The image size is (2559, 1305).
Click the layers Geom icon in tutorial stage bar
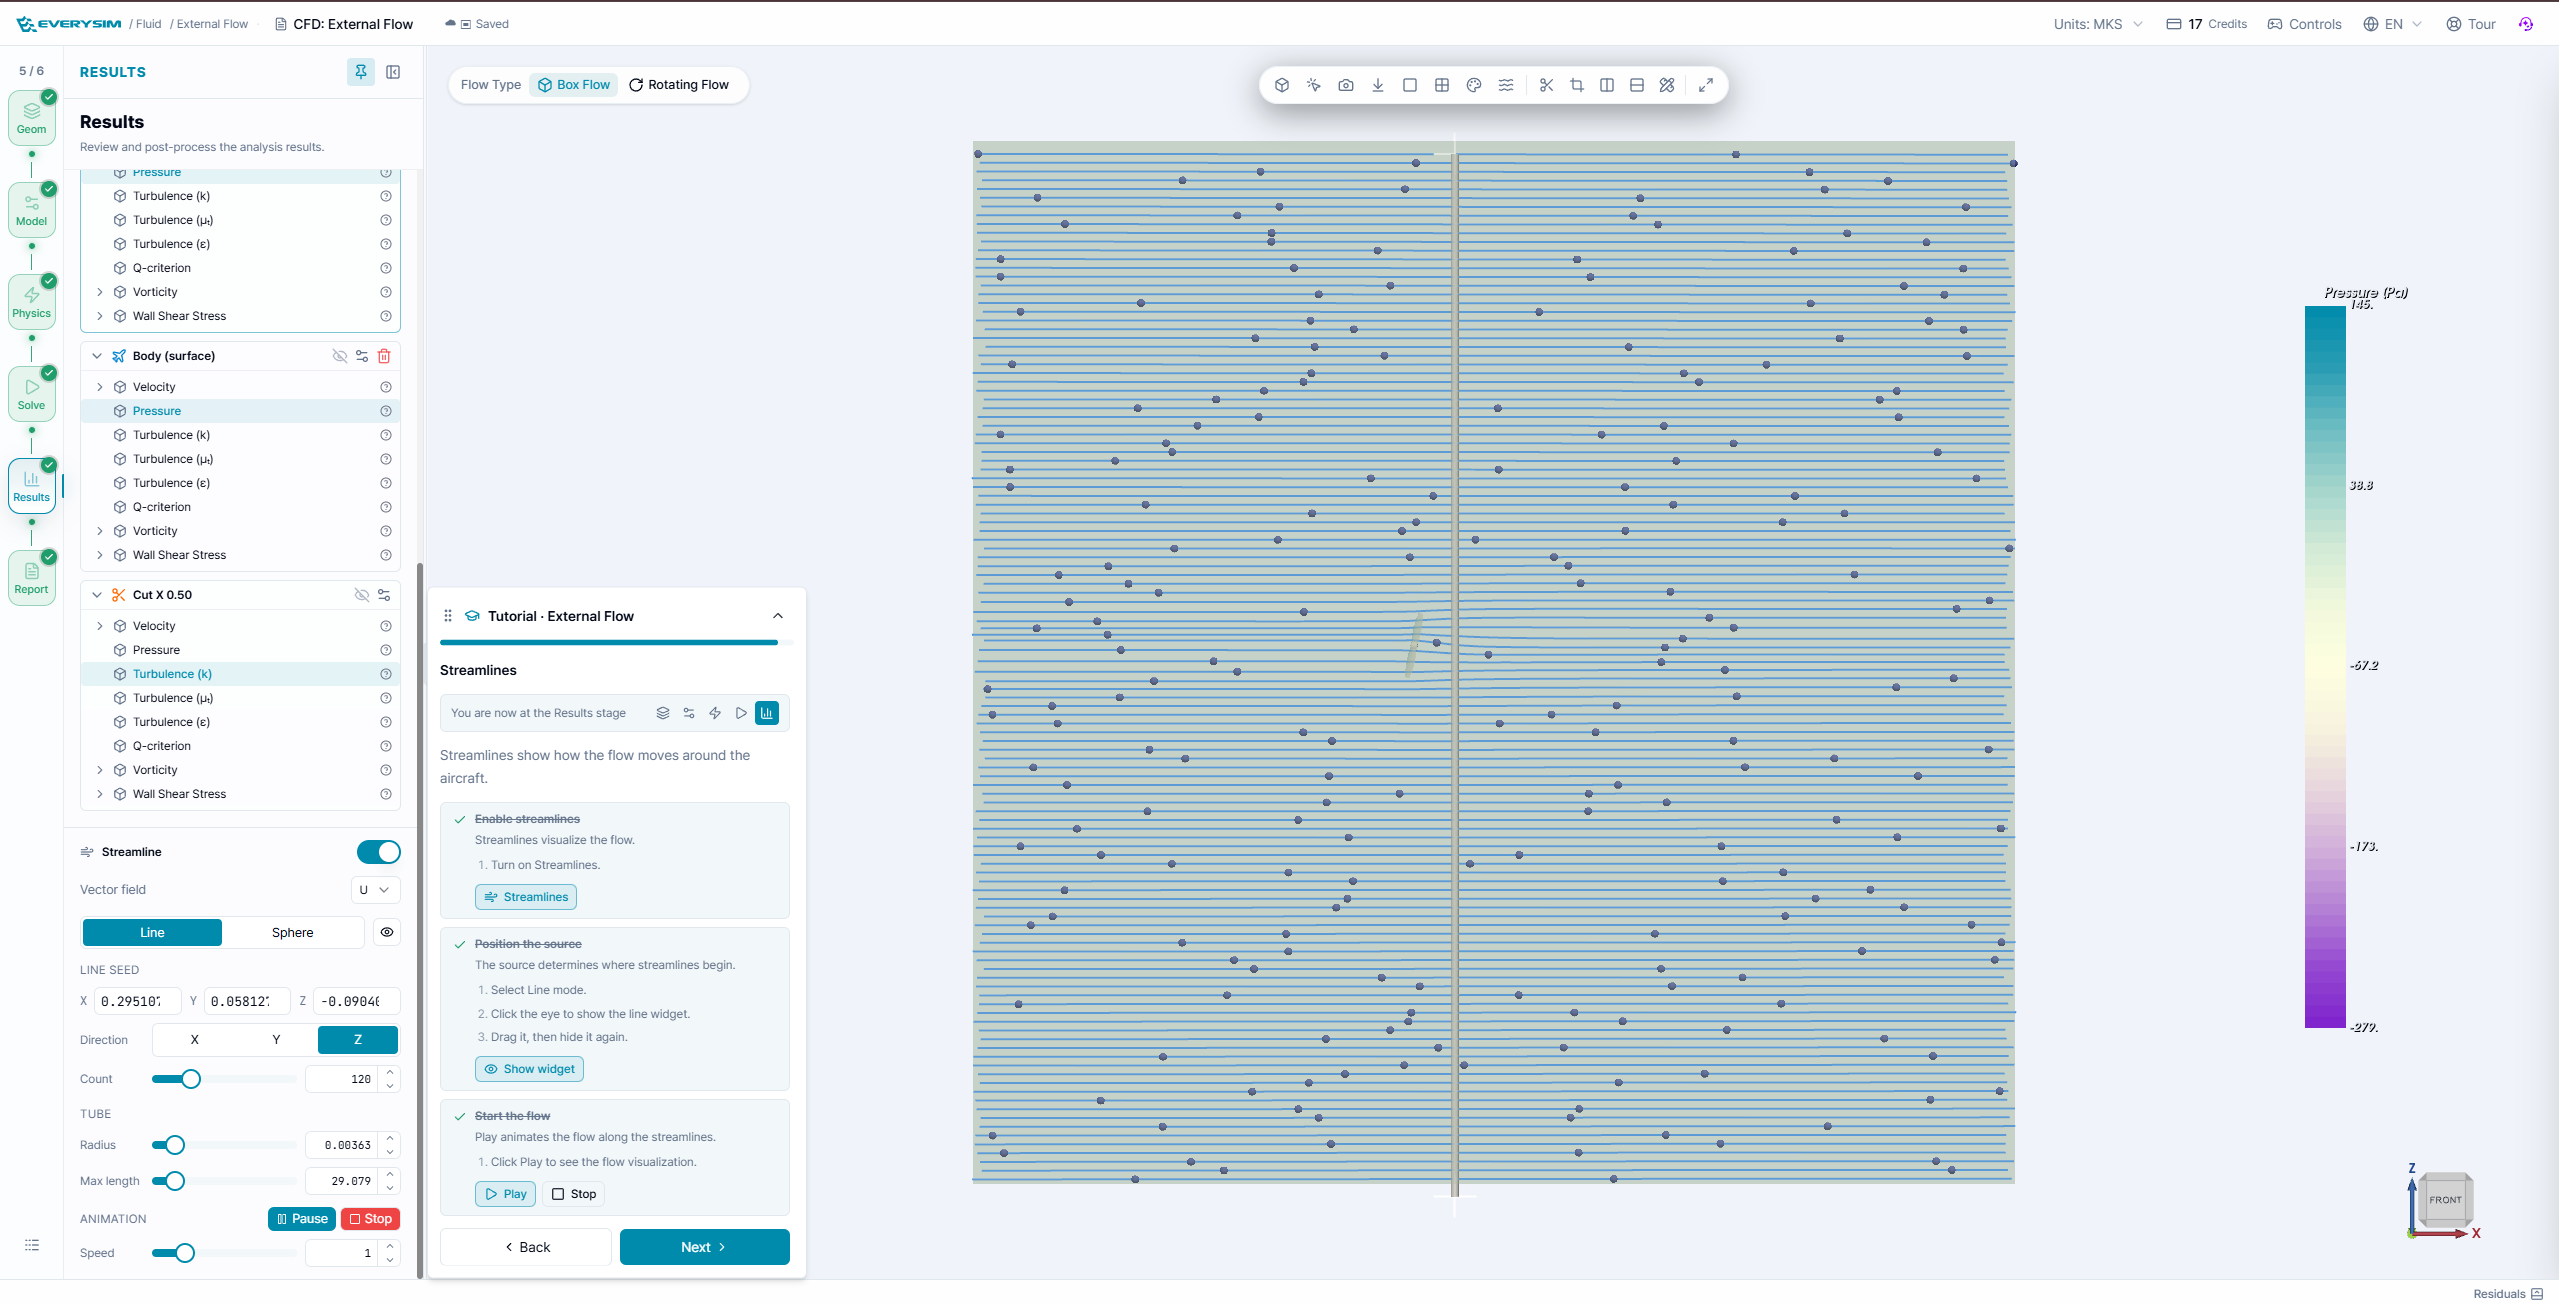point(663,713)
